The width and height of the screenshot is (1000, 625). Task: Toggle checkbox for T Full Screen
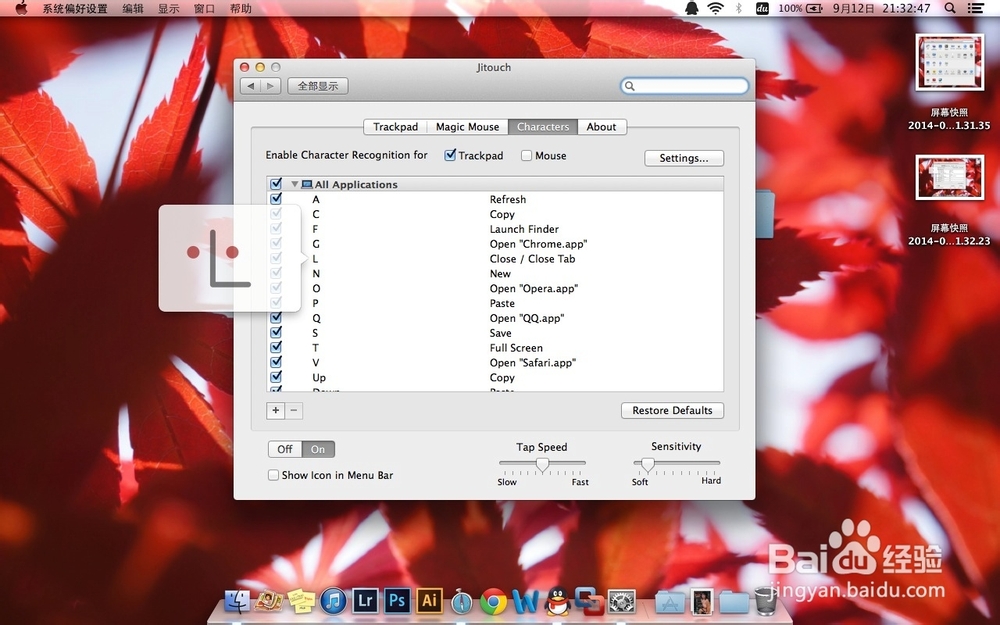(276, 347)
